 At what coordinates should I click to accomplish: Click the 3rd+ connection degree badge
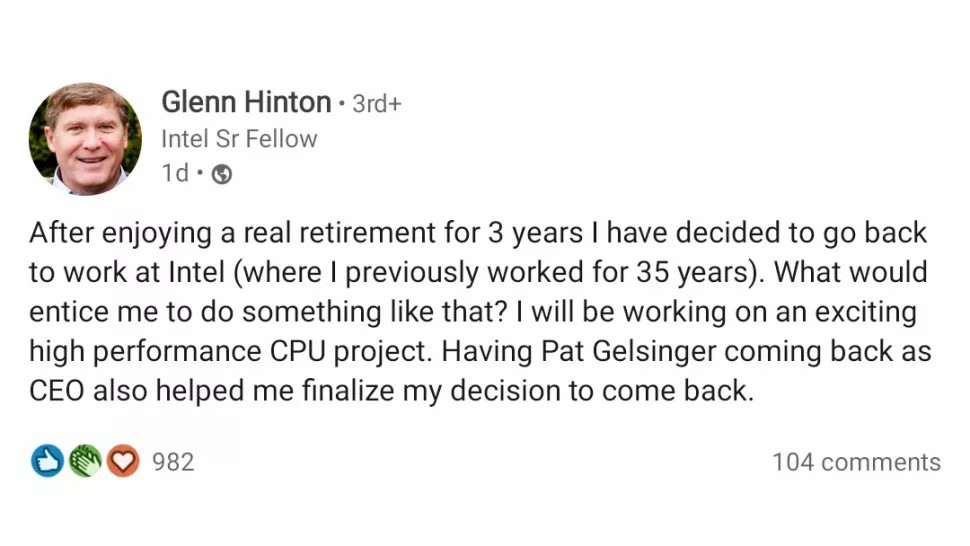[377, 104]
